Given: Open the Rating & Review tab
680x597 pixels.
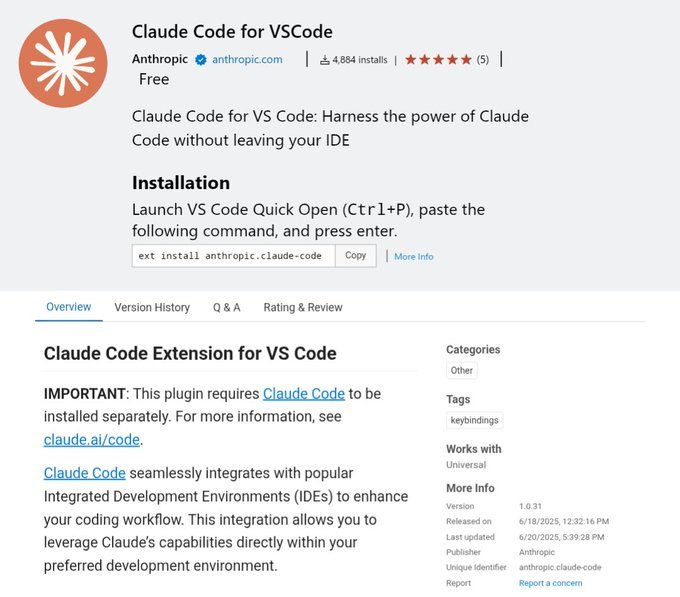Looking at the screenshot, I should click(303, 307).
